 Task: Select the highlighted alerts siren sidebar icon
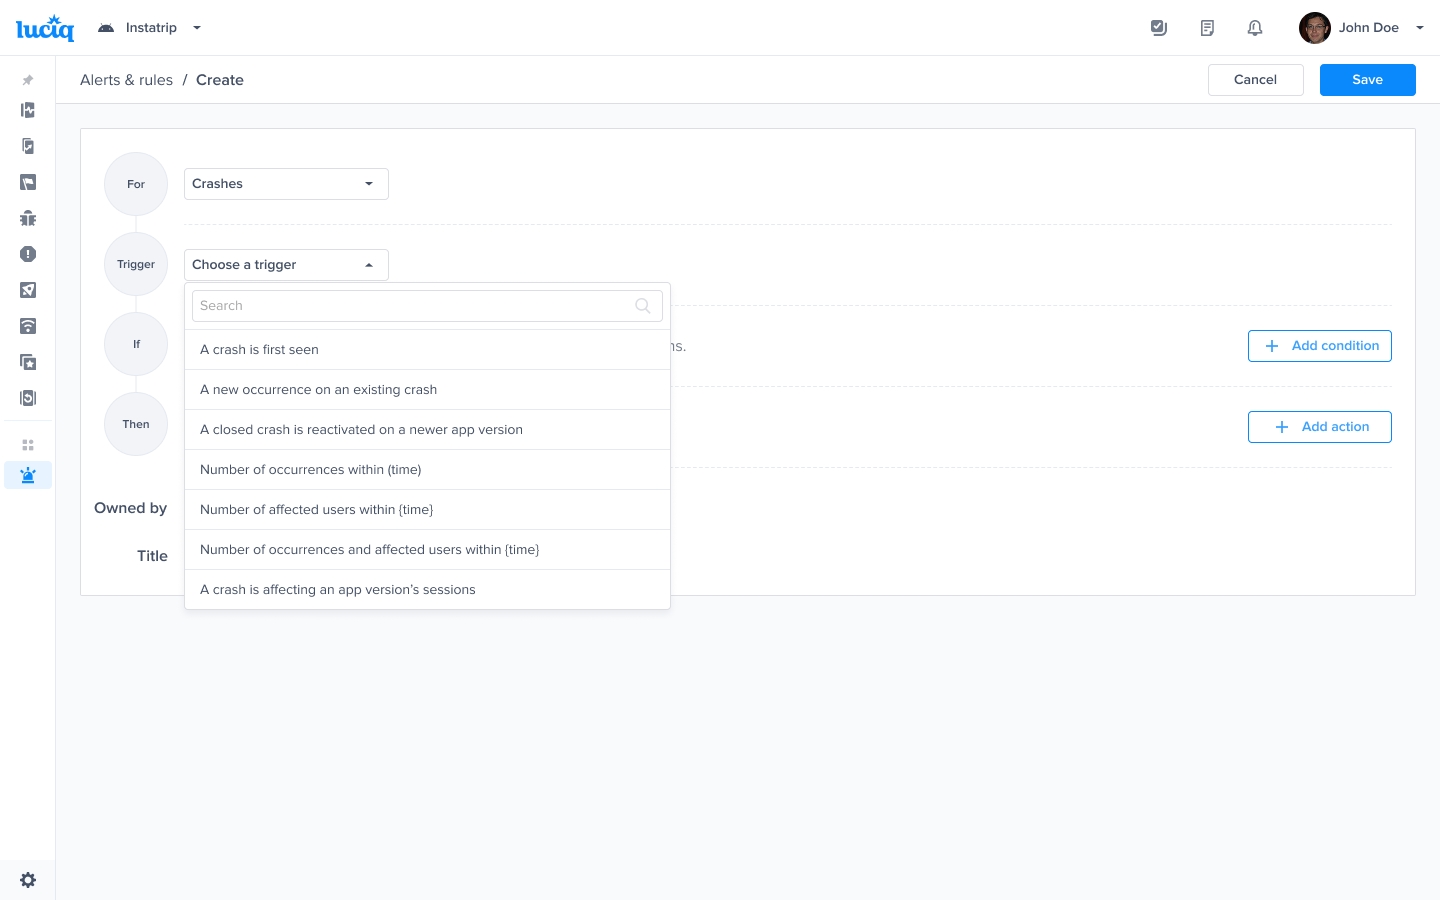pos(28,475)
